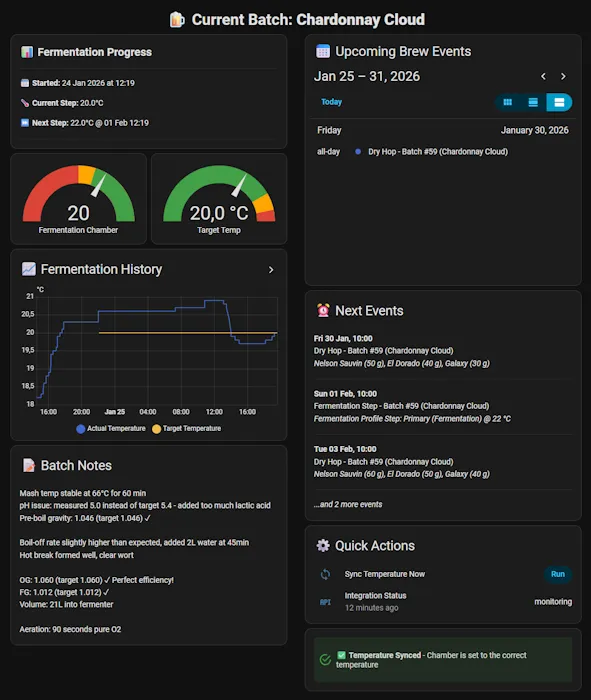Click Fermentation Profile Step Primary @ 22 °C
Viewport: 591px width, 700px height.
[x=412, y=419]
